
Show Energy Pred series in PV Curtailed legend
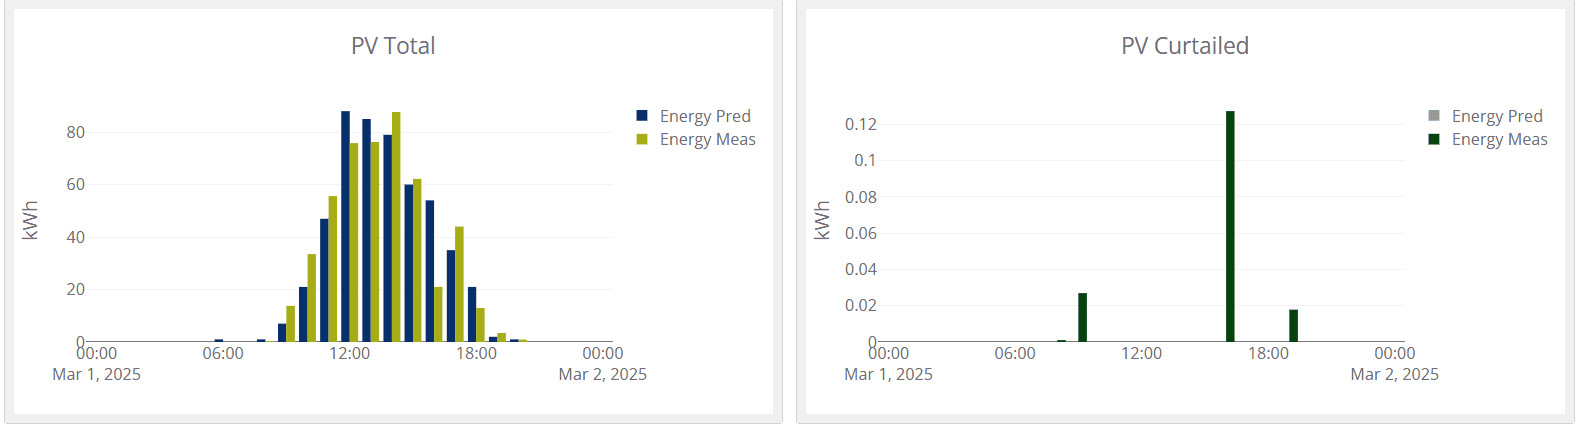point(1496,116)
